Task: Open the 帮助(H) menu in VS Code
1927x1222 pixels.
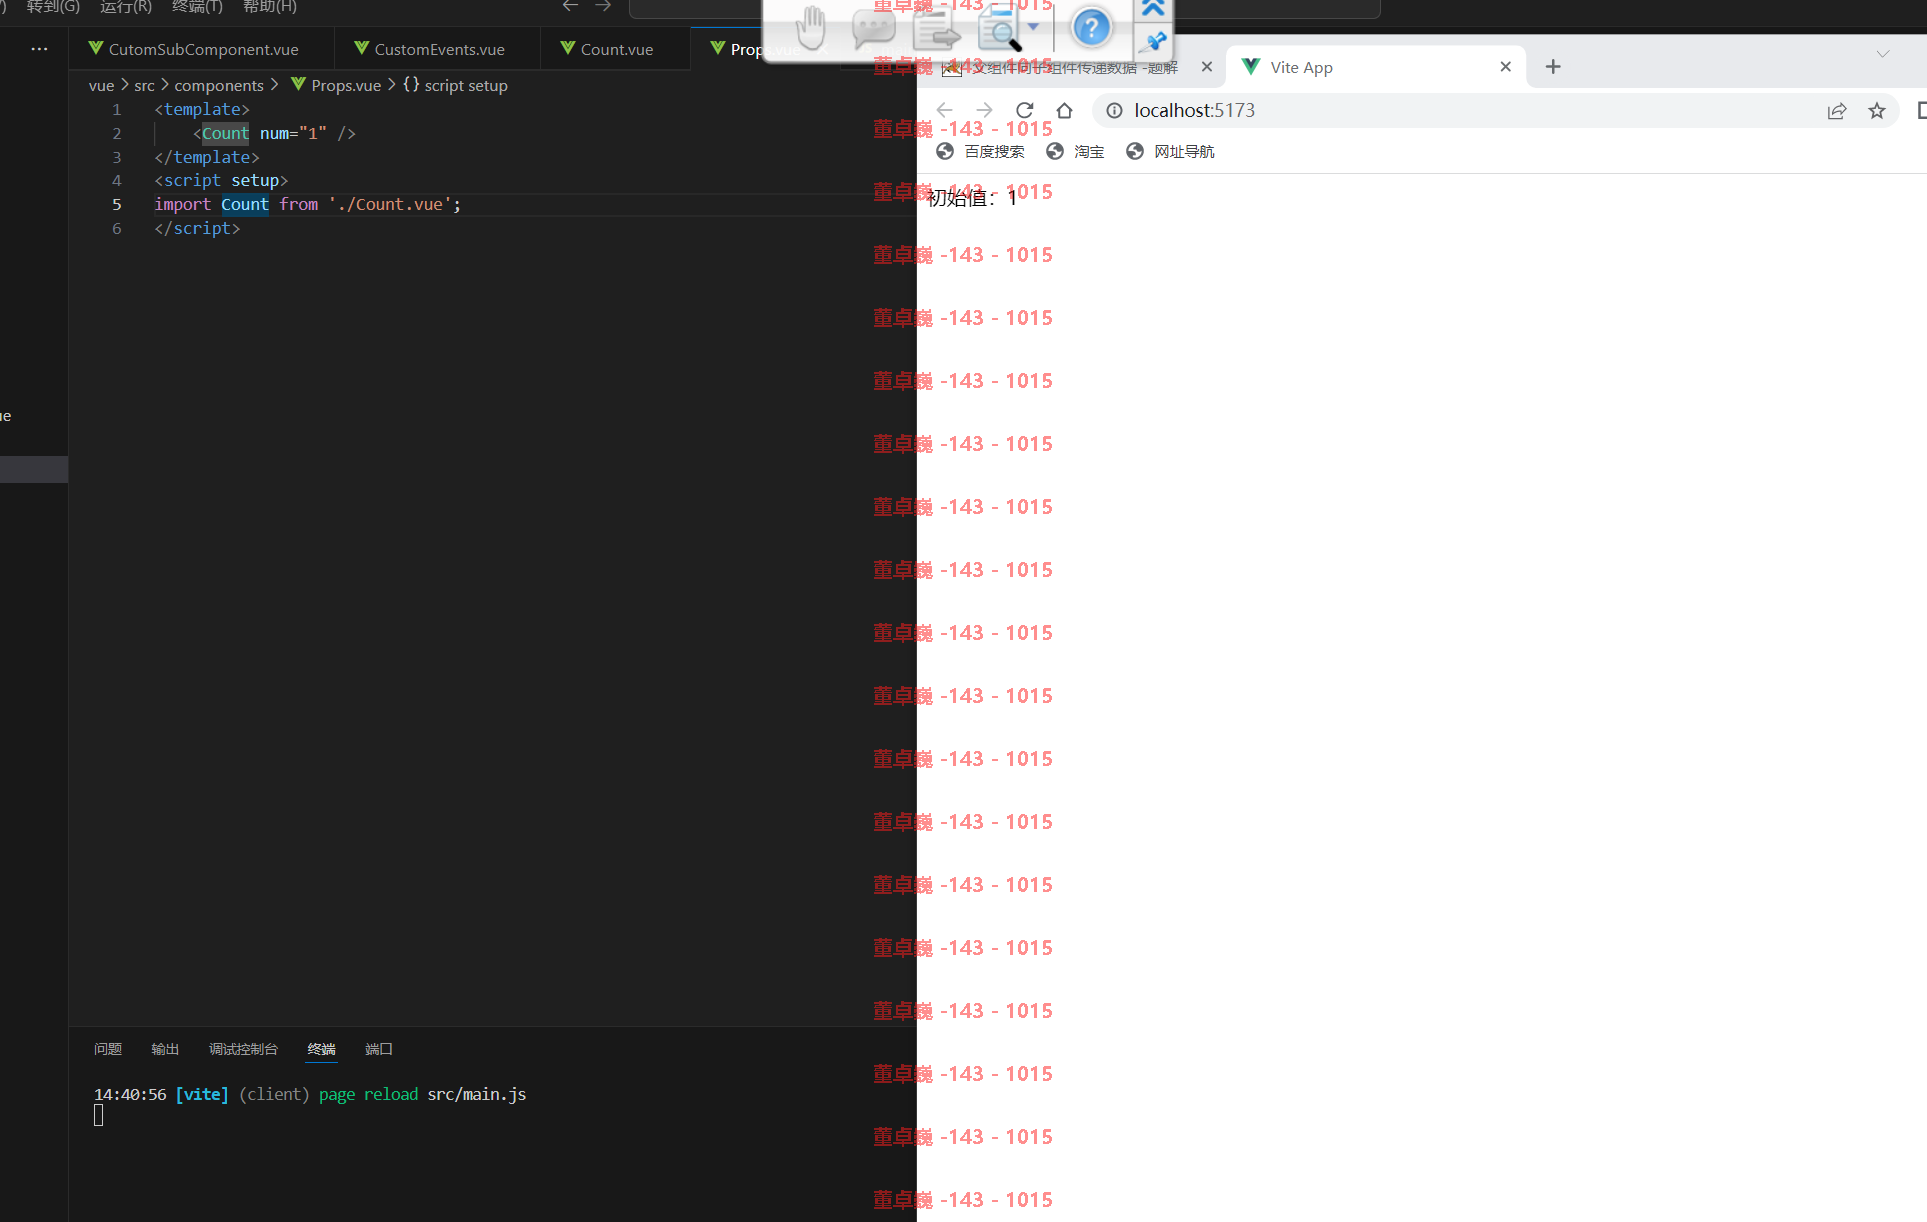Action: pyautogui.click(x=270, y=7)
